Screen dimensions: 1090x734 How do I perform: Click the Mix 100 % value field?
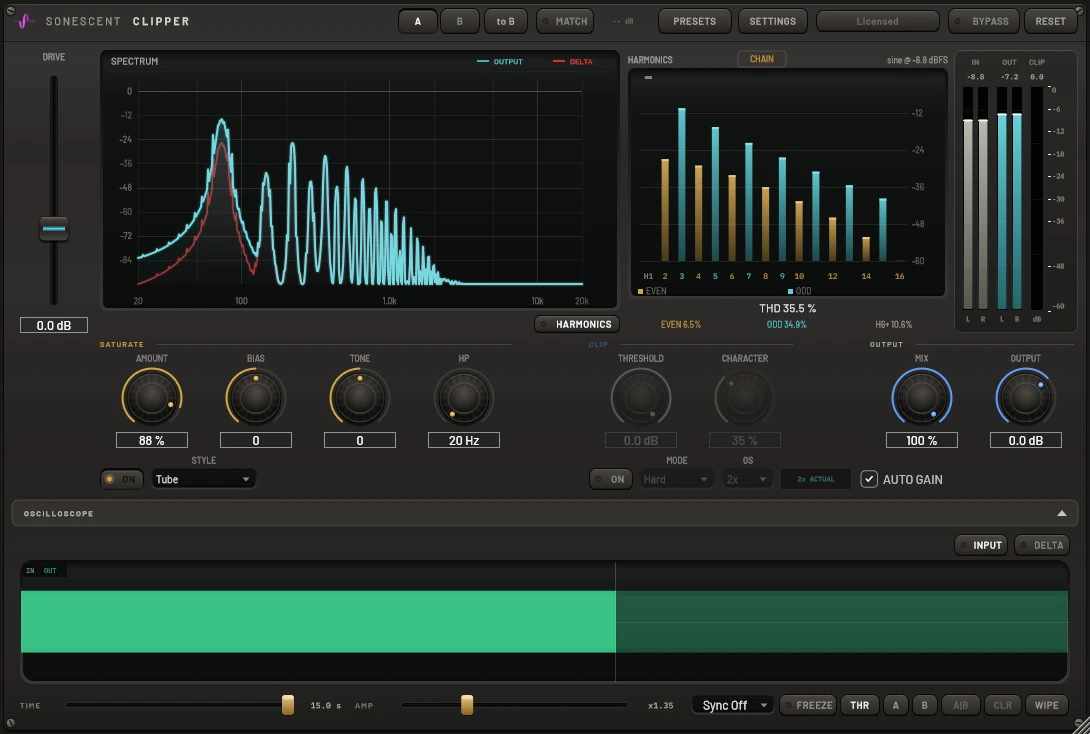pyautogui.click(x=921, y=440)
